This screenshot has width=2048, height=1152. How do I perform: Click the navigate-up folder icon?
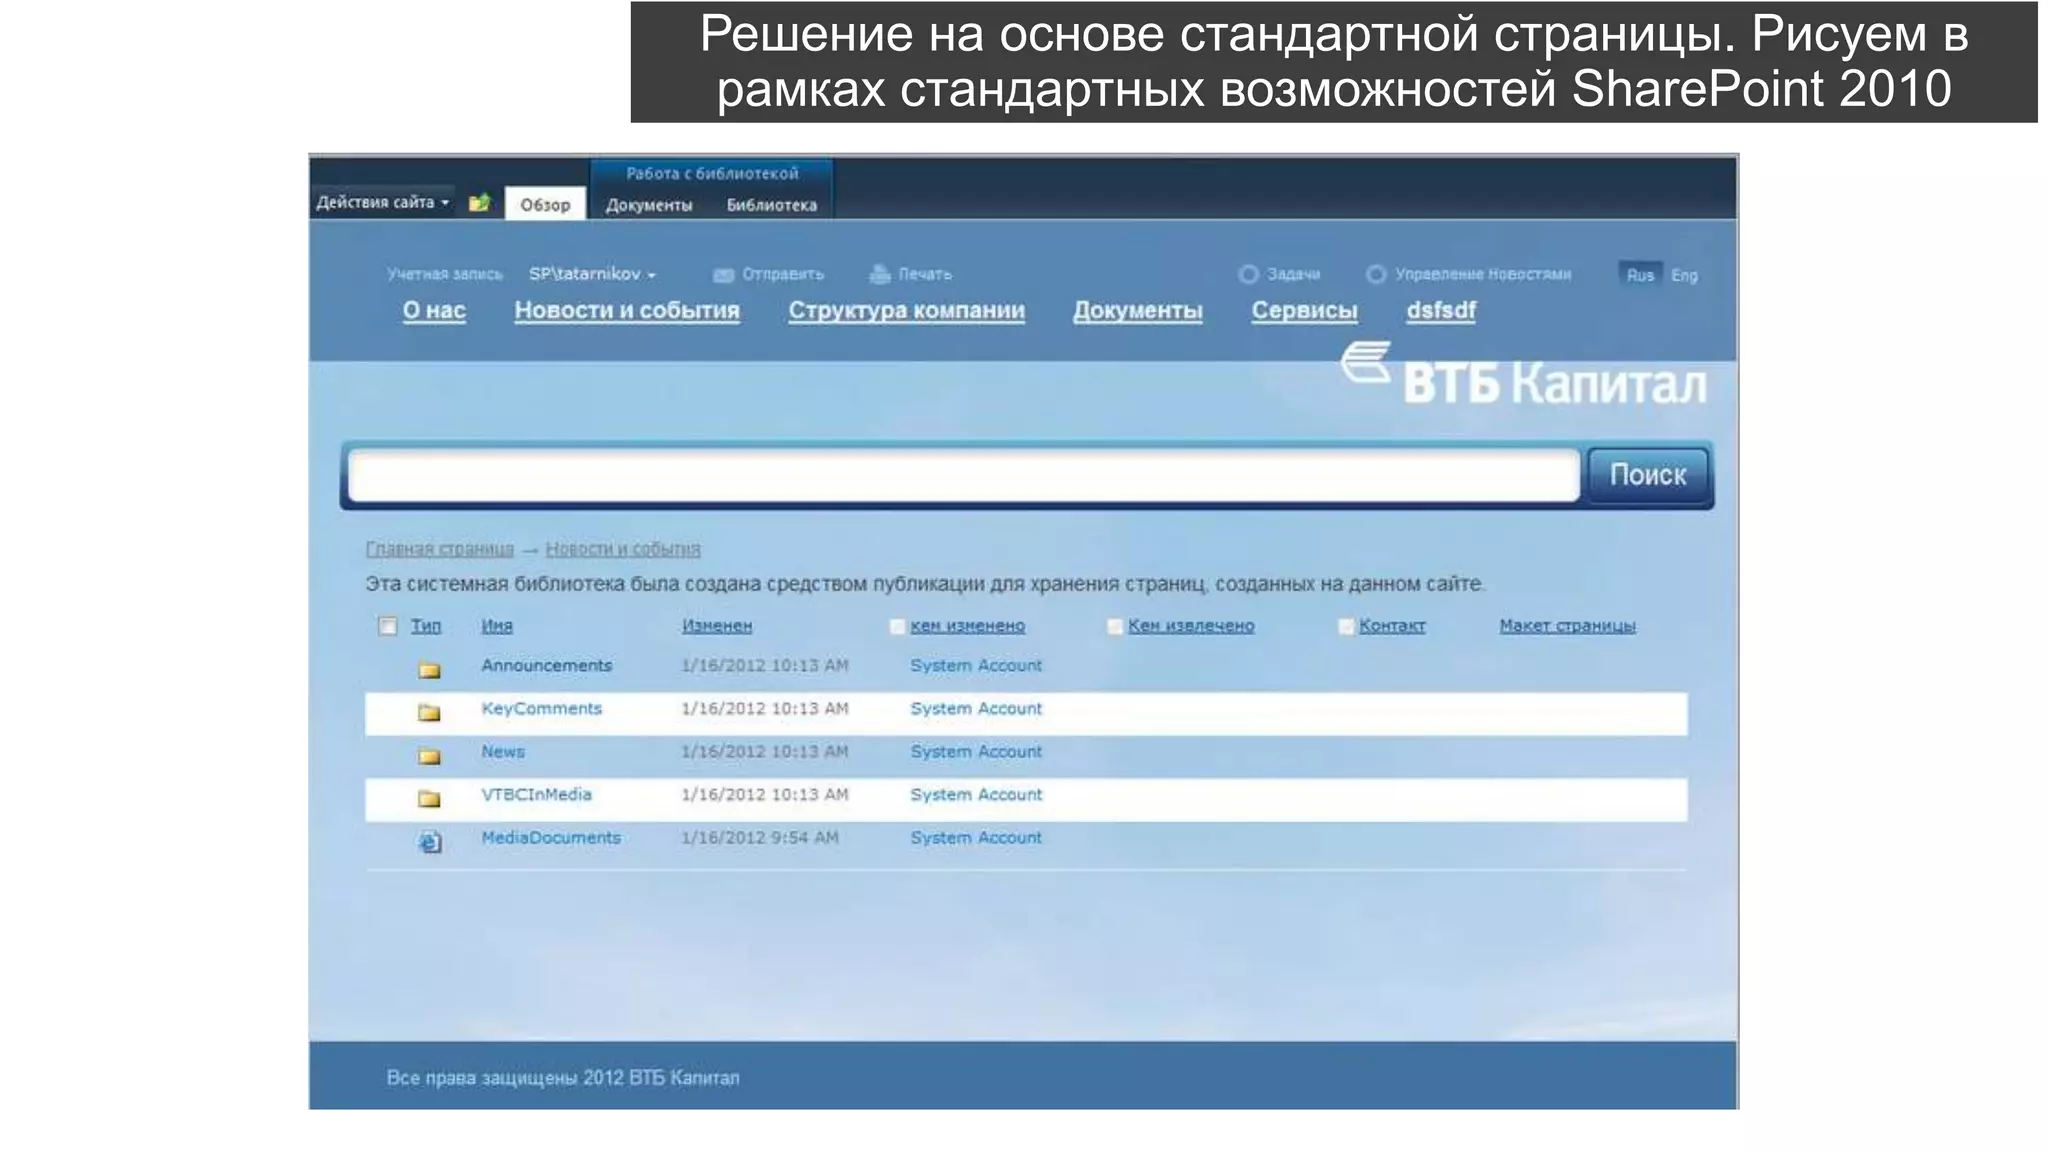(480, 203)
